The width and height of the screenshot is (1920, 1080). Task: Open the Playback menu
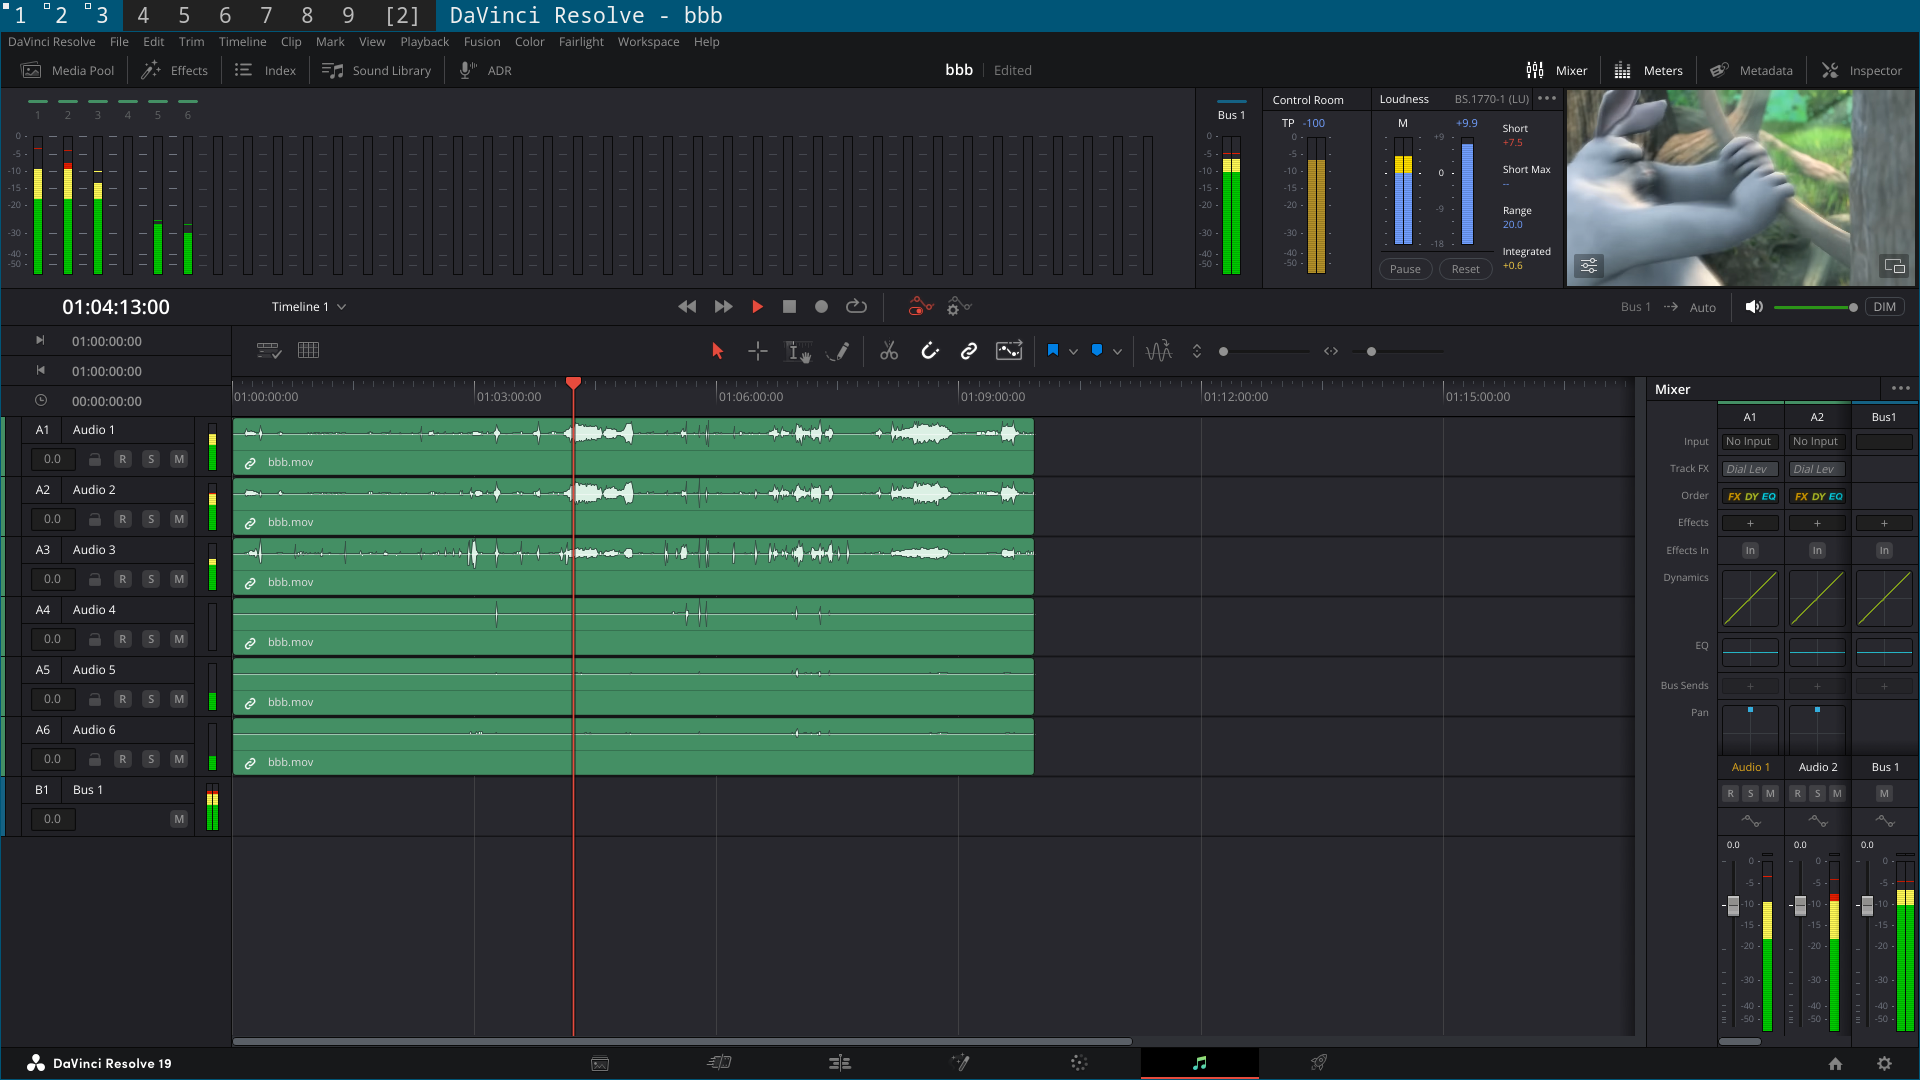pyautogui.click(x=425, y=42)
